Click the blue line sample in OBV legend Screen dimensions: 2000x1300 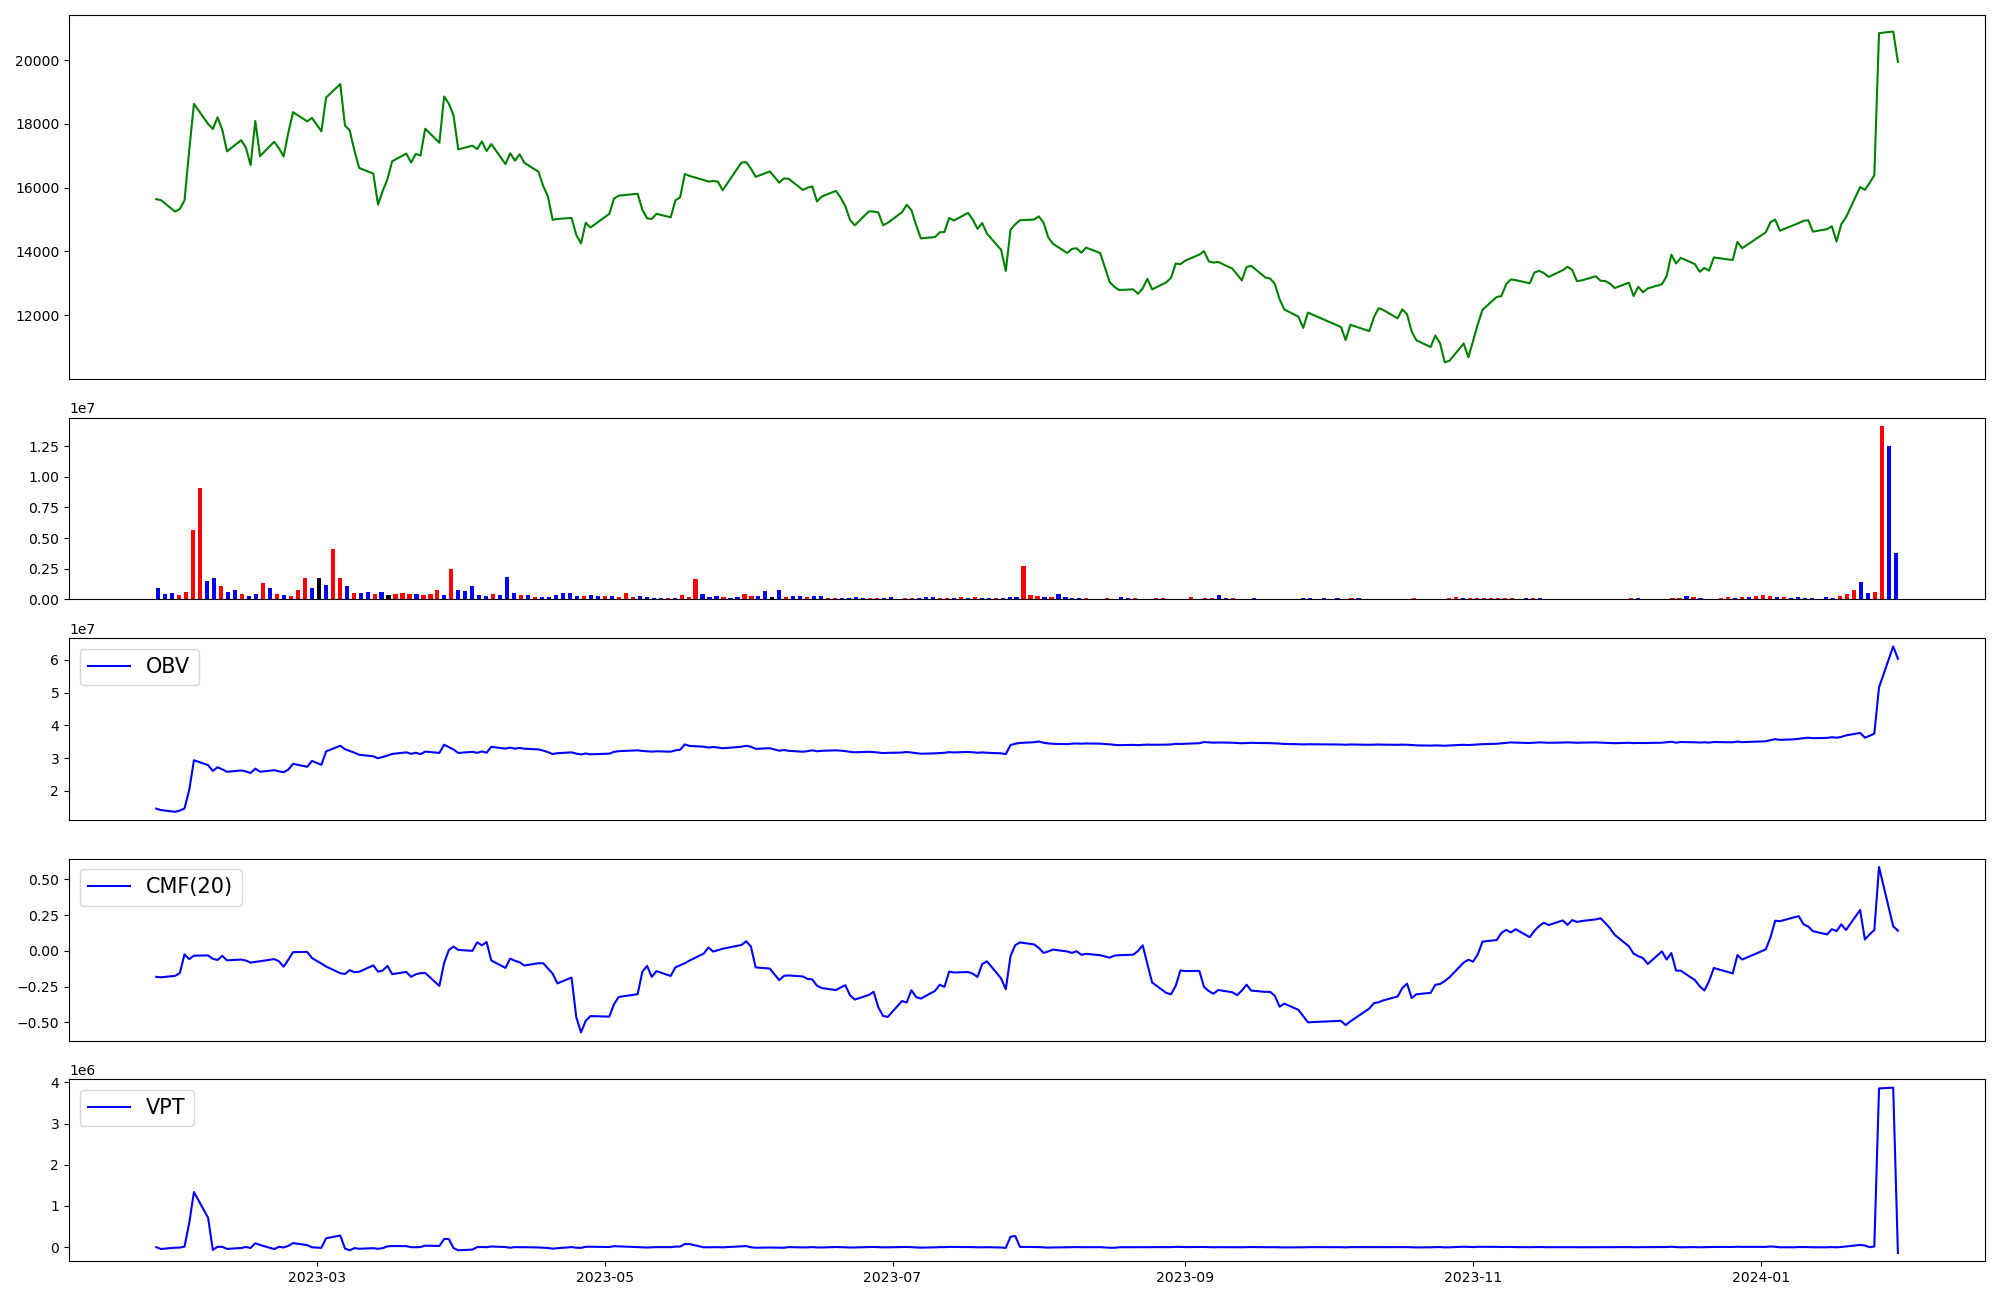(110, 667)
